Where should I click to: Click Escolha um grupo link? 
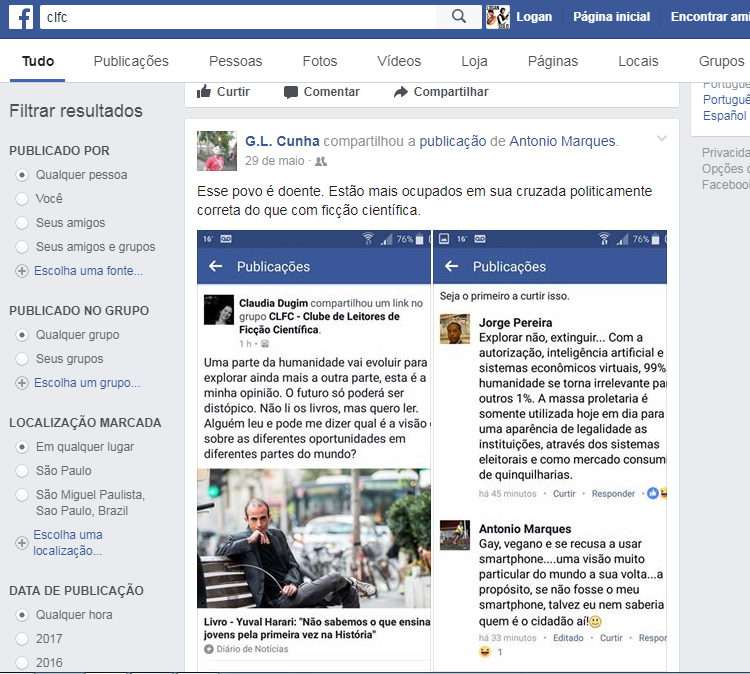(87, 383)
